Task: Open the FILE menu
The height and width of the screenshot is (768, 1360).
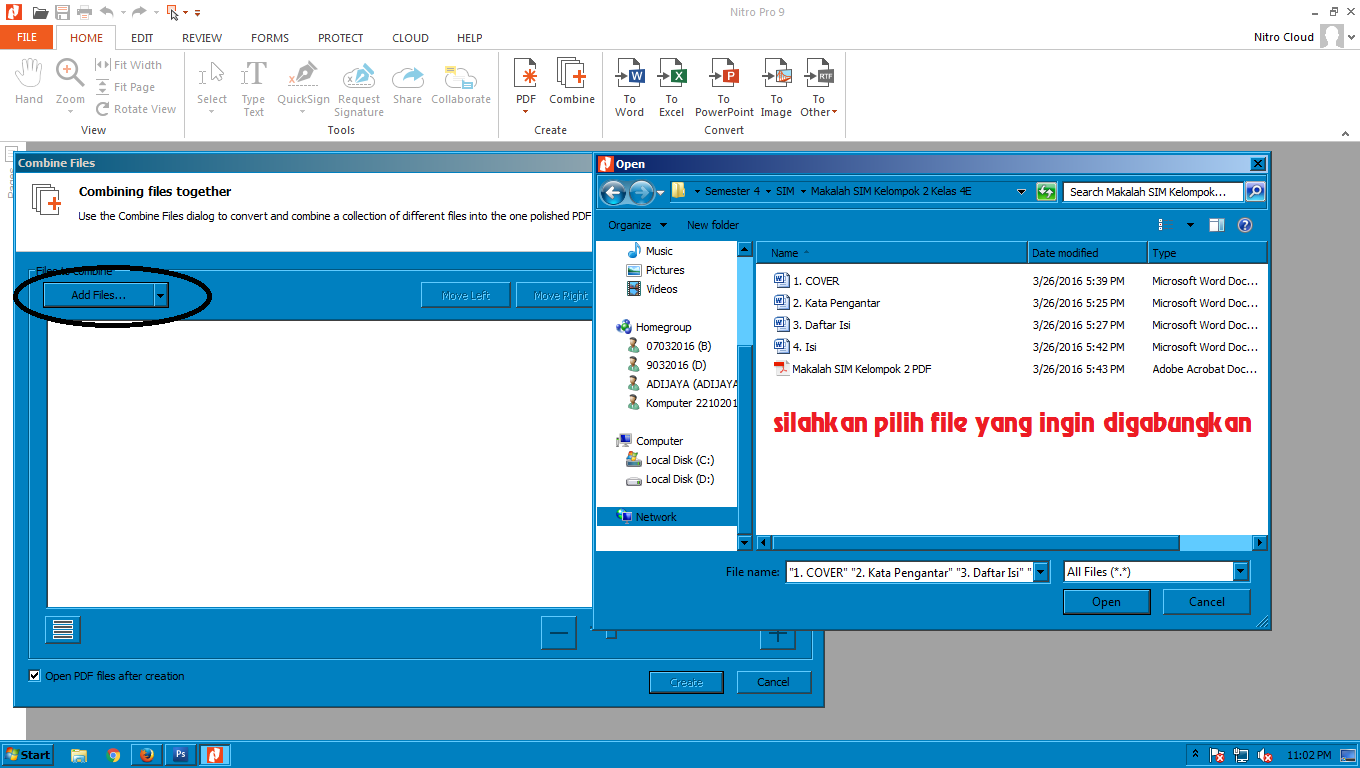Action: 26,37
